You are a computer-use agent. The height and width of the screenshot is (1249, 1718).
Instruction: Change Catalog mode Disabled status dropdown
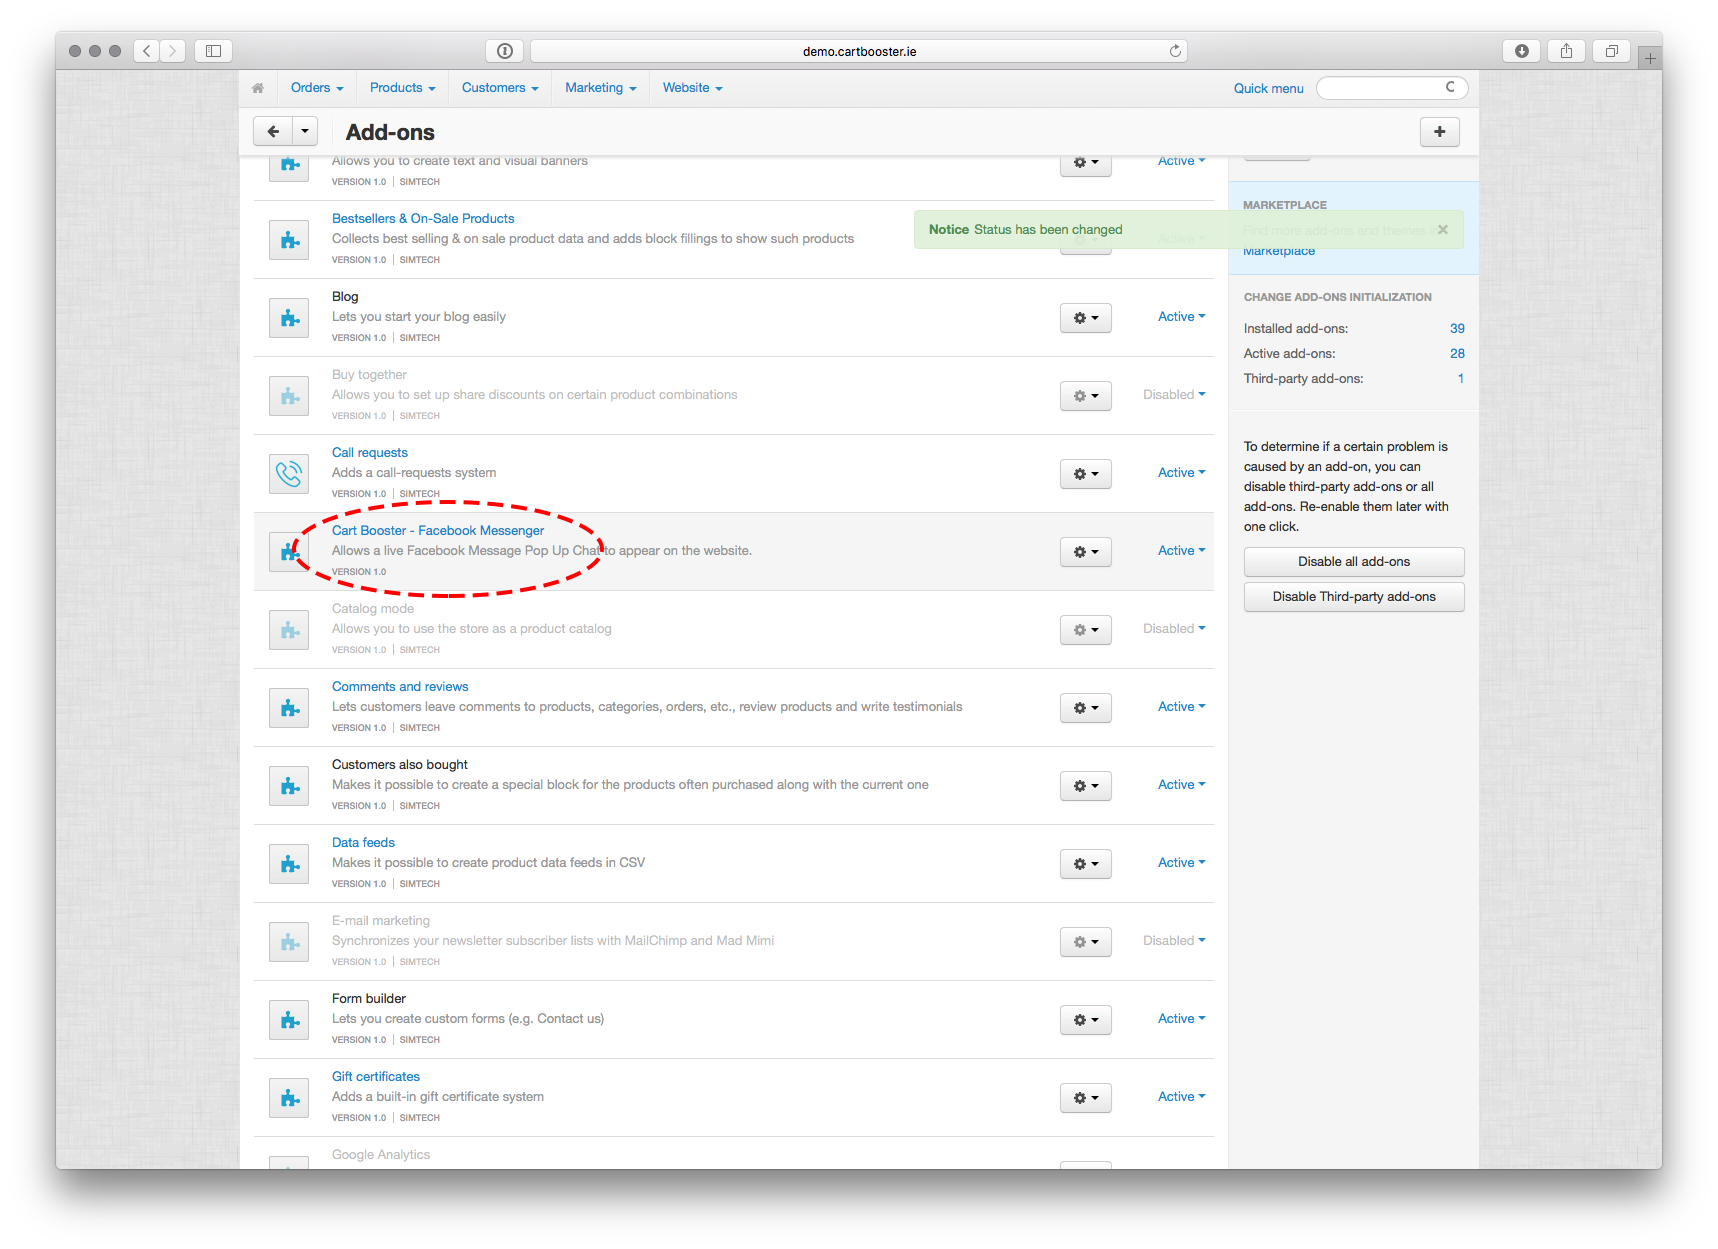pos(1174,629)
